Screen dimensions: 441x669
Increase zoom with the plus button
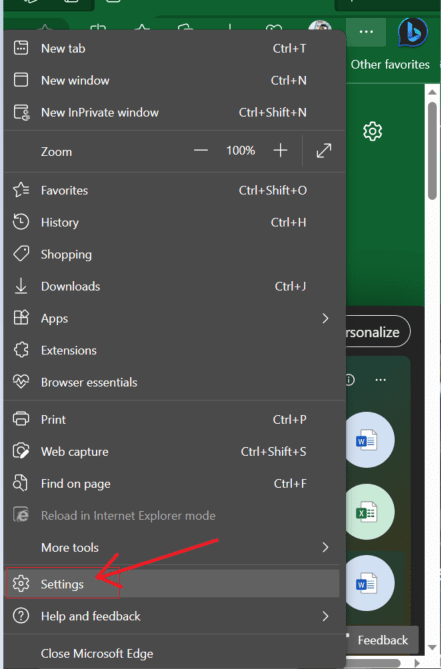tap(280, 151)
